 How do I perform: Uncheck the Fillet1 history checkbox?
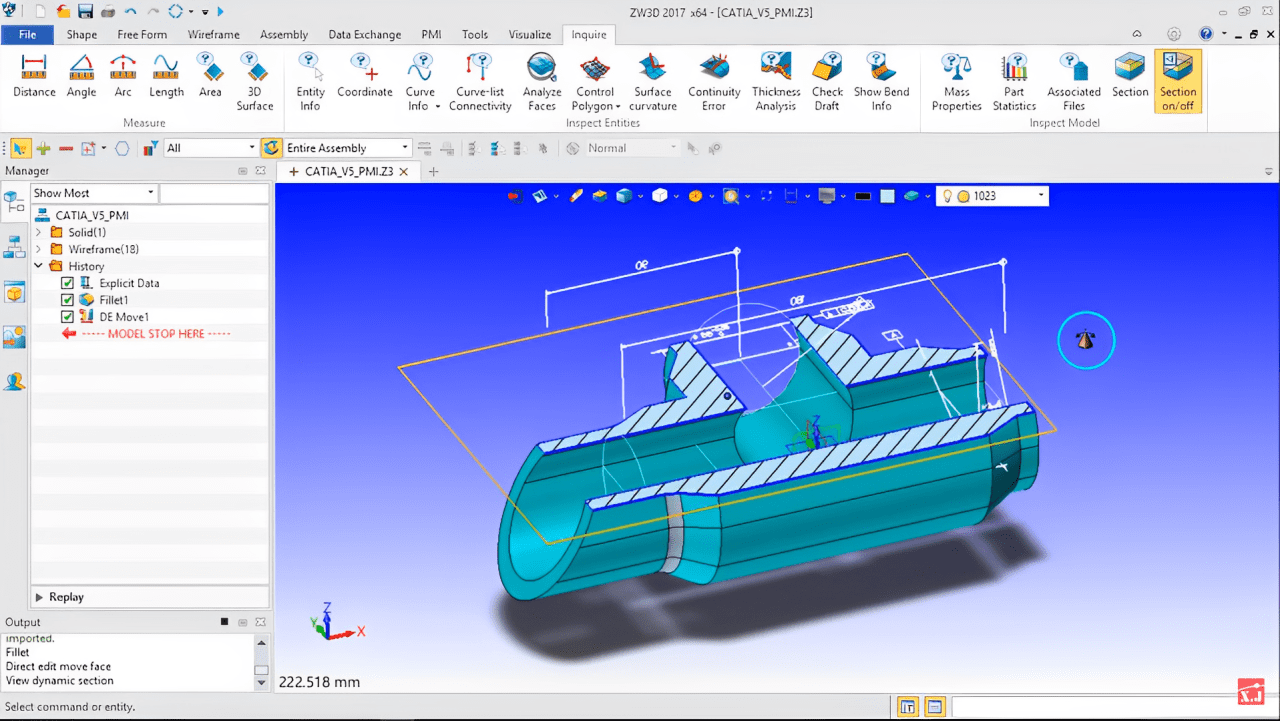pos(68,300)
